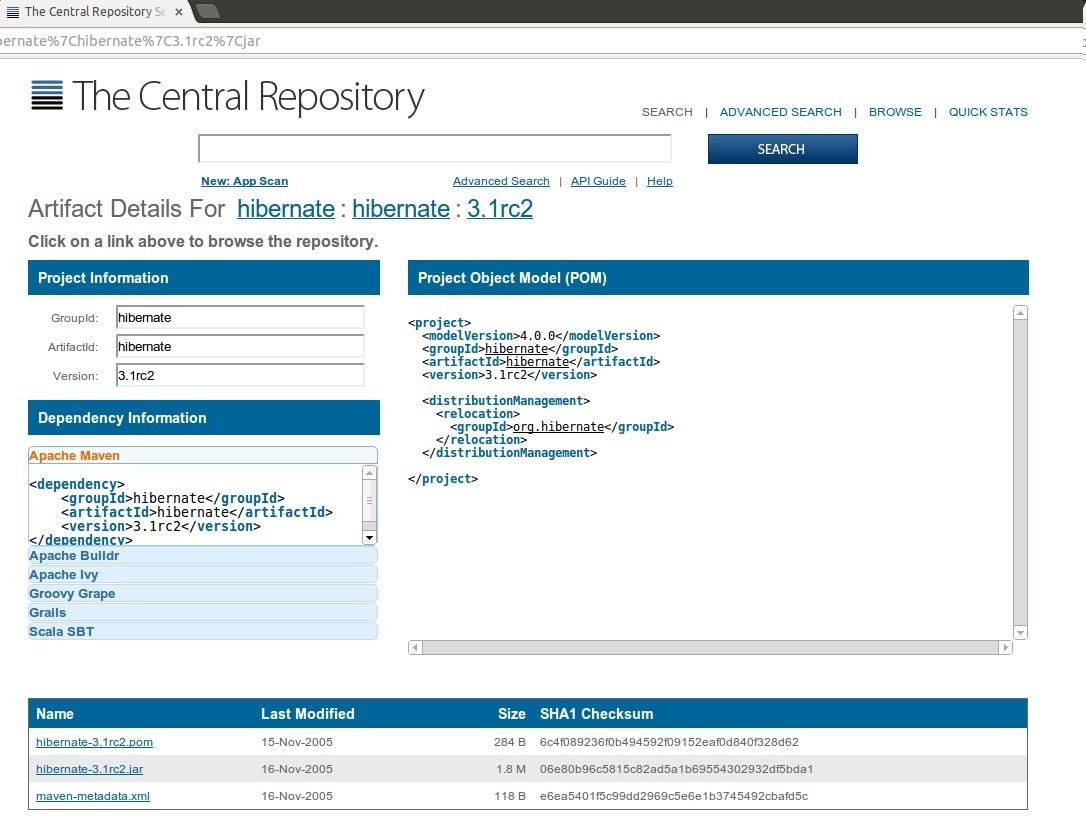Expand the Grails dependency section

point(203,612)
